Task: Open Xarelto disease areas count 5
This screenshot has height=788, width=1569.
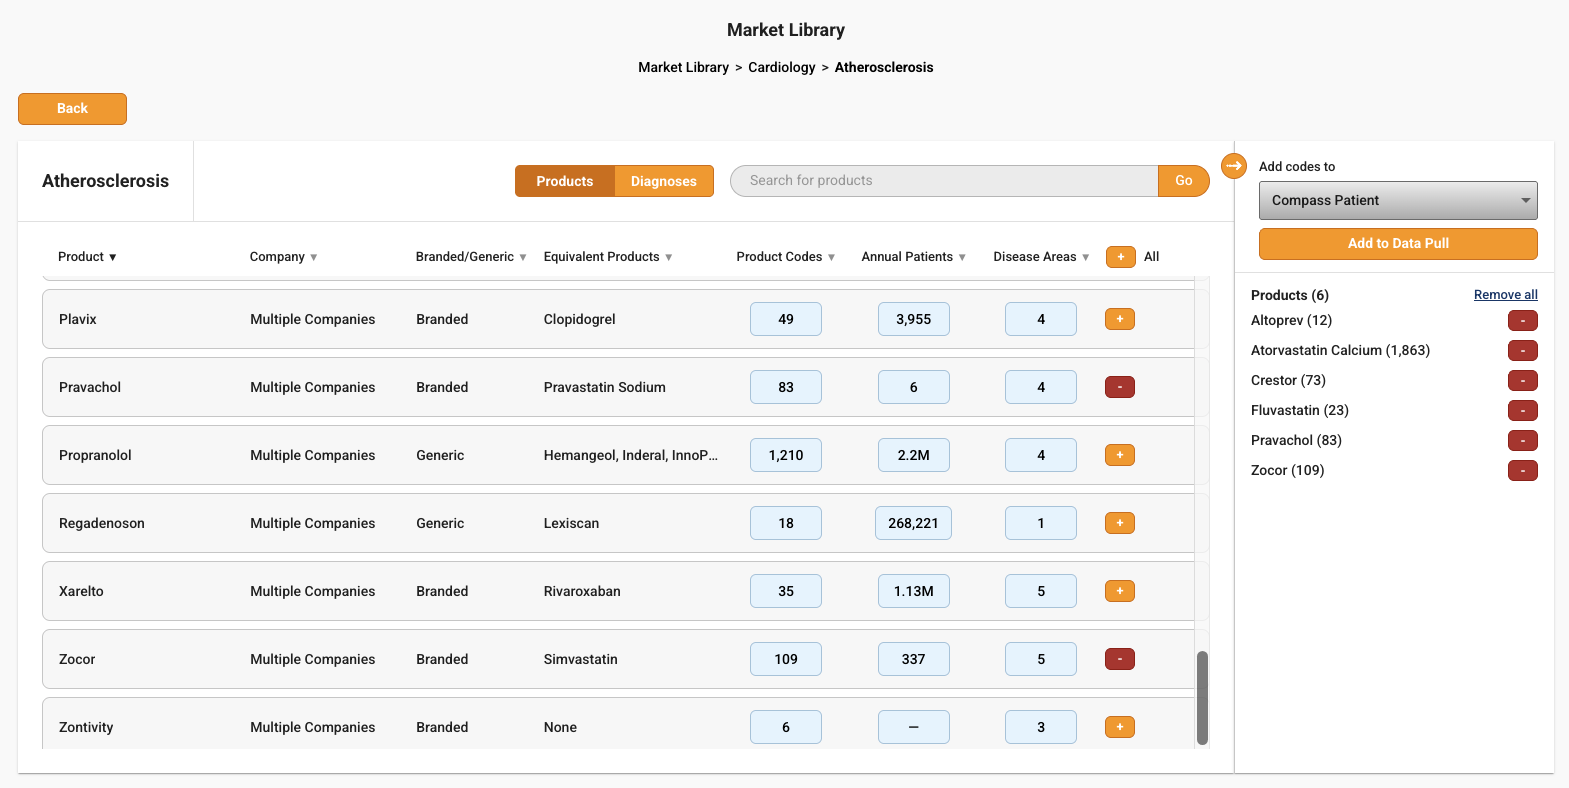Action: pos(1041,591)
